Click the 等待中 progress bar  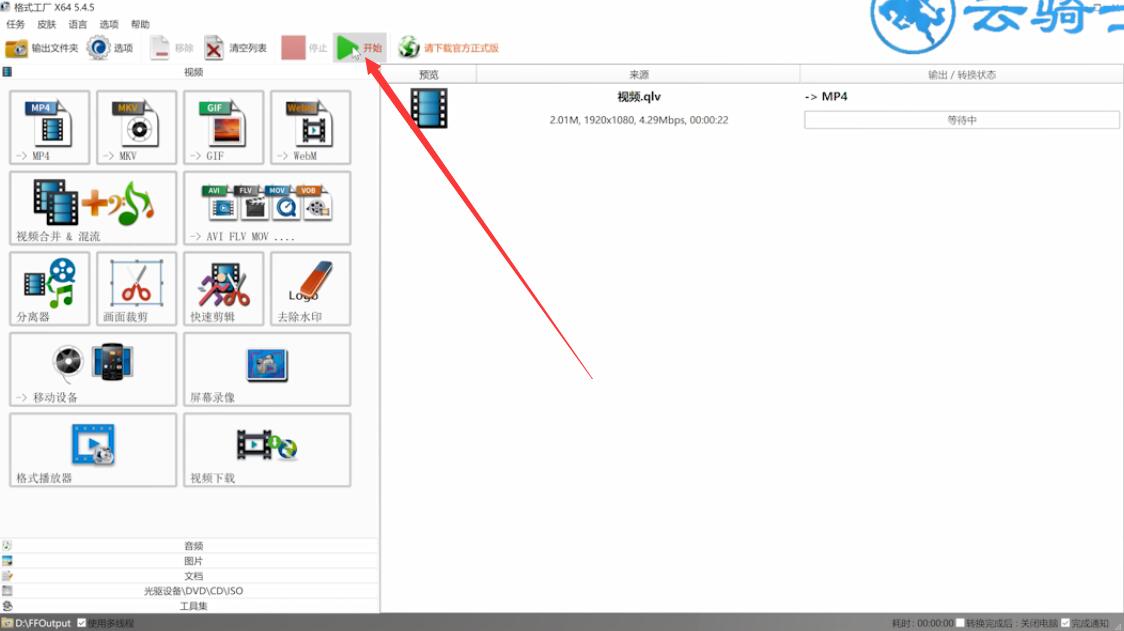click(x=961, y=120)
